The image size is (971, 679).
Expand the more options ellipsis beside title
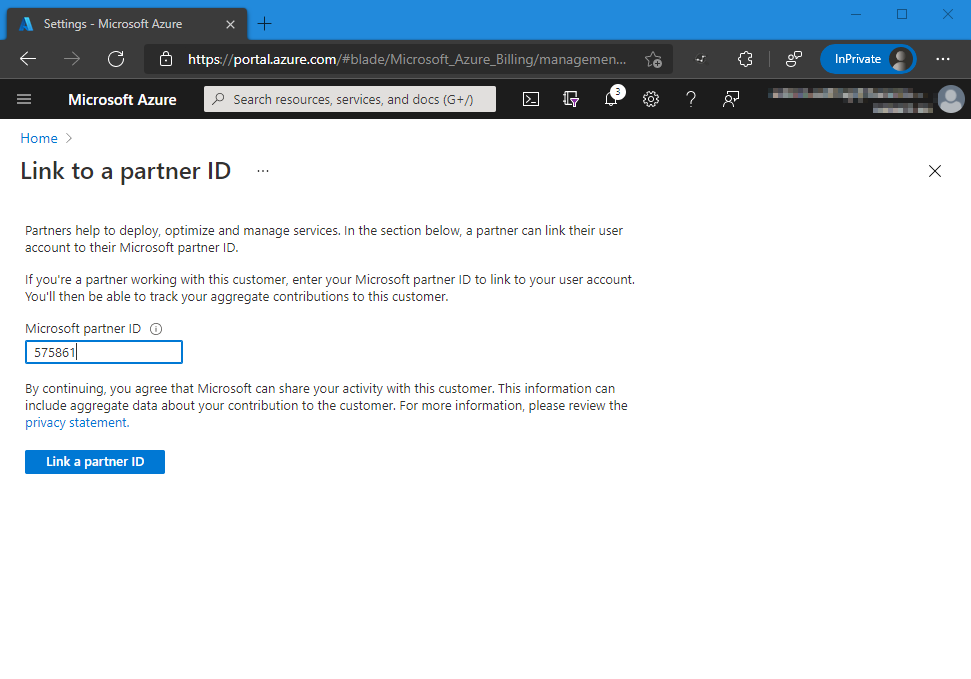pyautogui.click(x=263, y=171)
